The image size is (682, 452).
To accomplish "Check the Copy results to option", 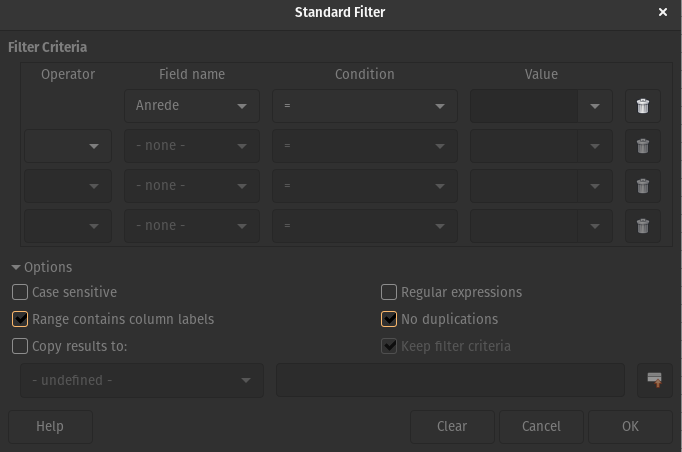I will click(x=20, y=346).
